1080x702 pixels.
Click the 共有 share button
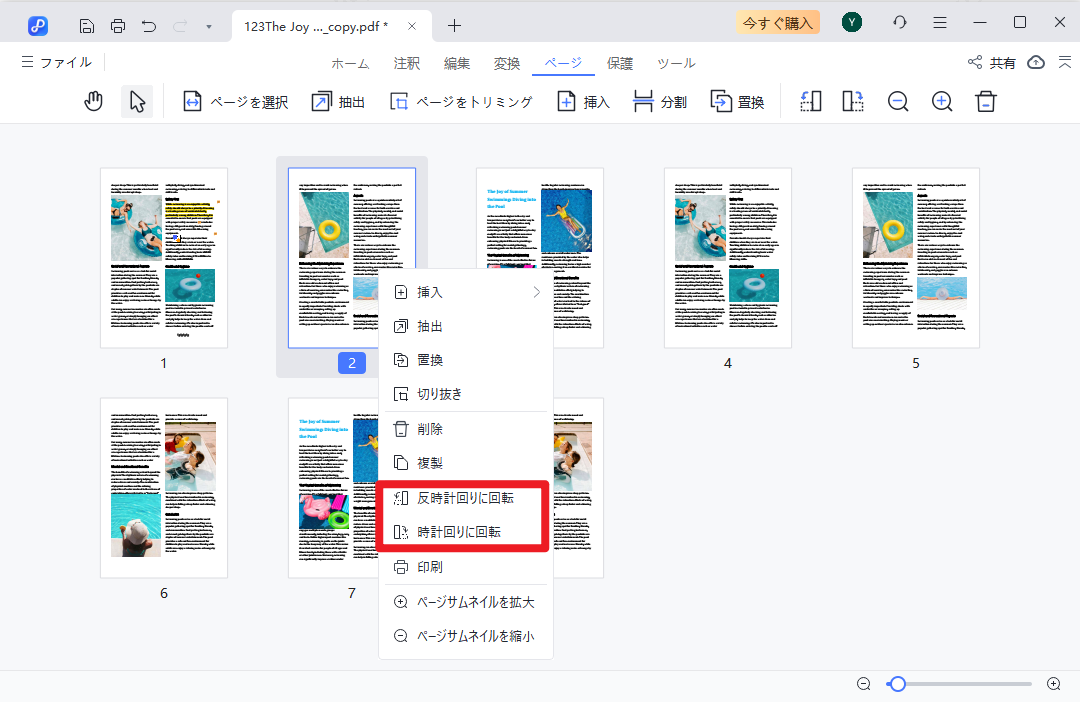click(992, 63)
